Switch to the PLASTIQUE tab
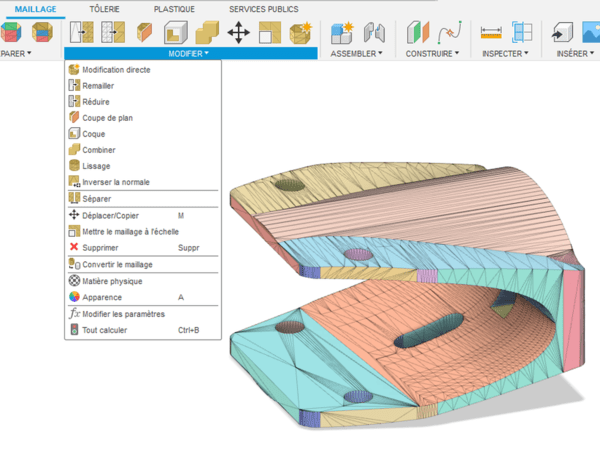 tap(174, 8)
